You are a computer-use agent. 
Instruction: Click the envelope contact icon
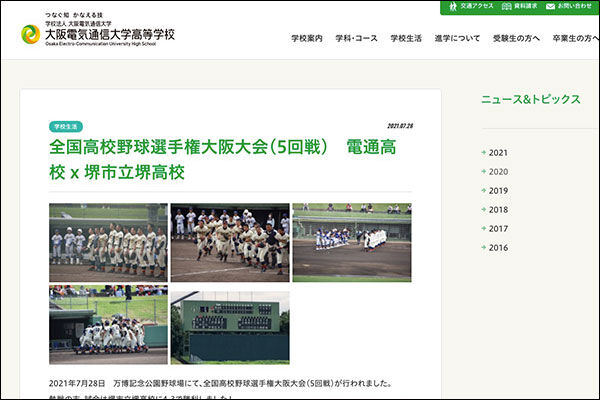(x=550, y=7)
